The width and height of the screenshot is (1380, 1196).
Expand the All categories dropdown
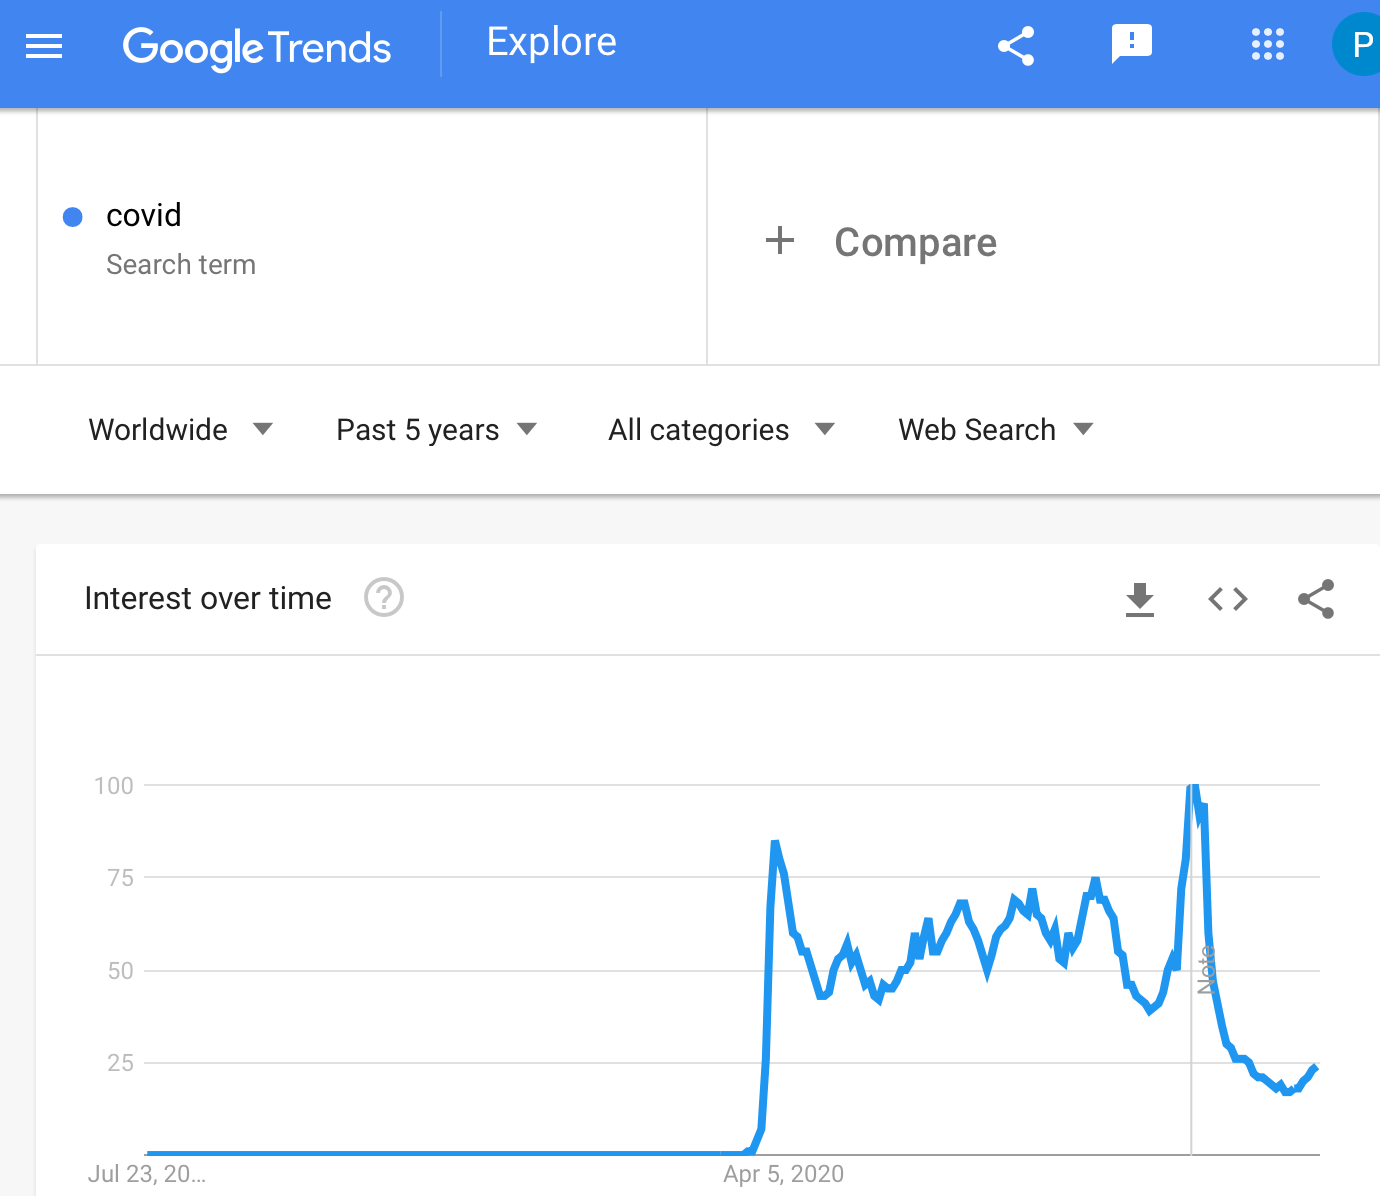722,430
